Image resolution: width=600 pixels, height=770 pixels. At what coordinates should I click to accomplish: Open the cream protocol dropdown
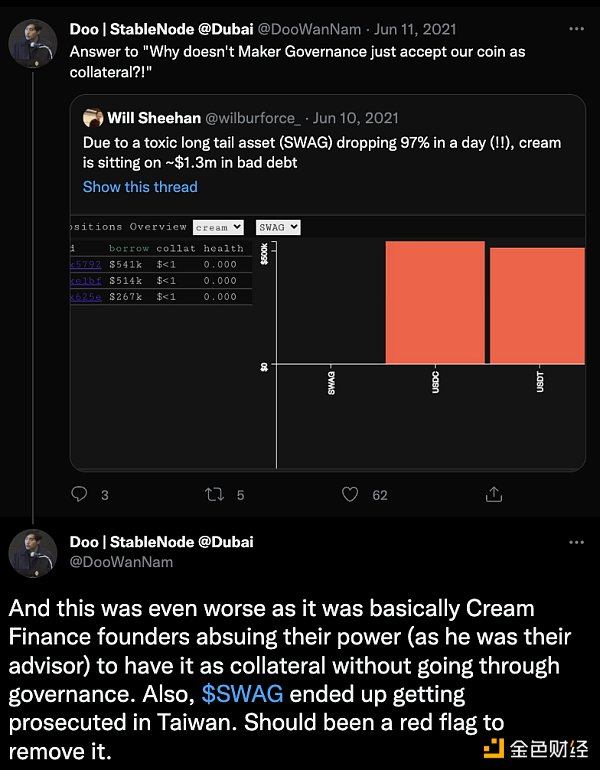(219, 228)
